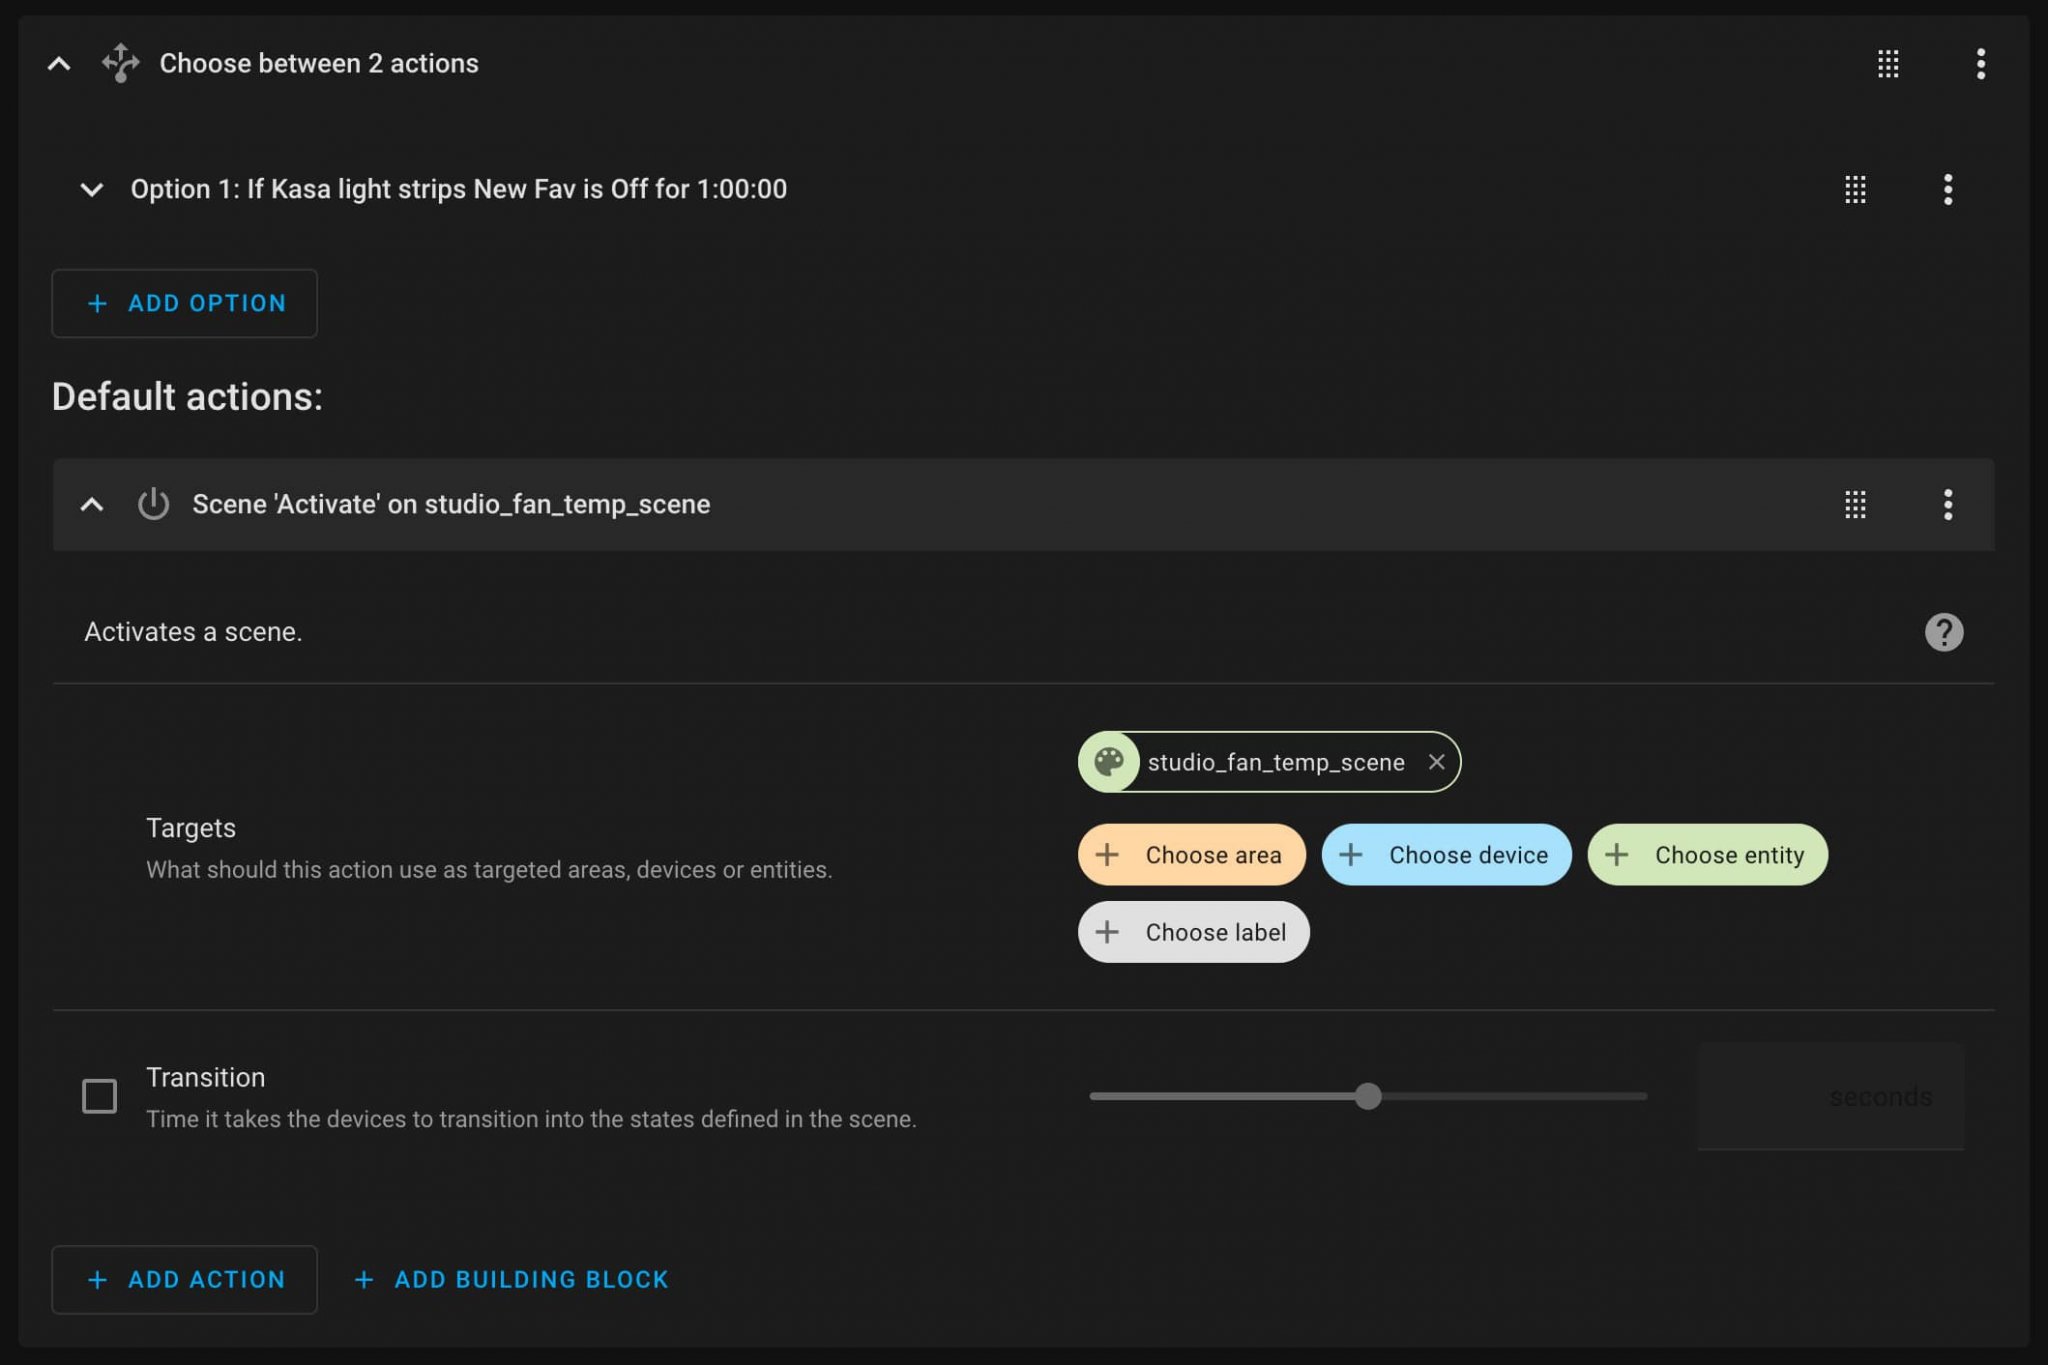
Task: Select 'Choose device' for targets
Action: pos(1446,855)
